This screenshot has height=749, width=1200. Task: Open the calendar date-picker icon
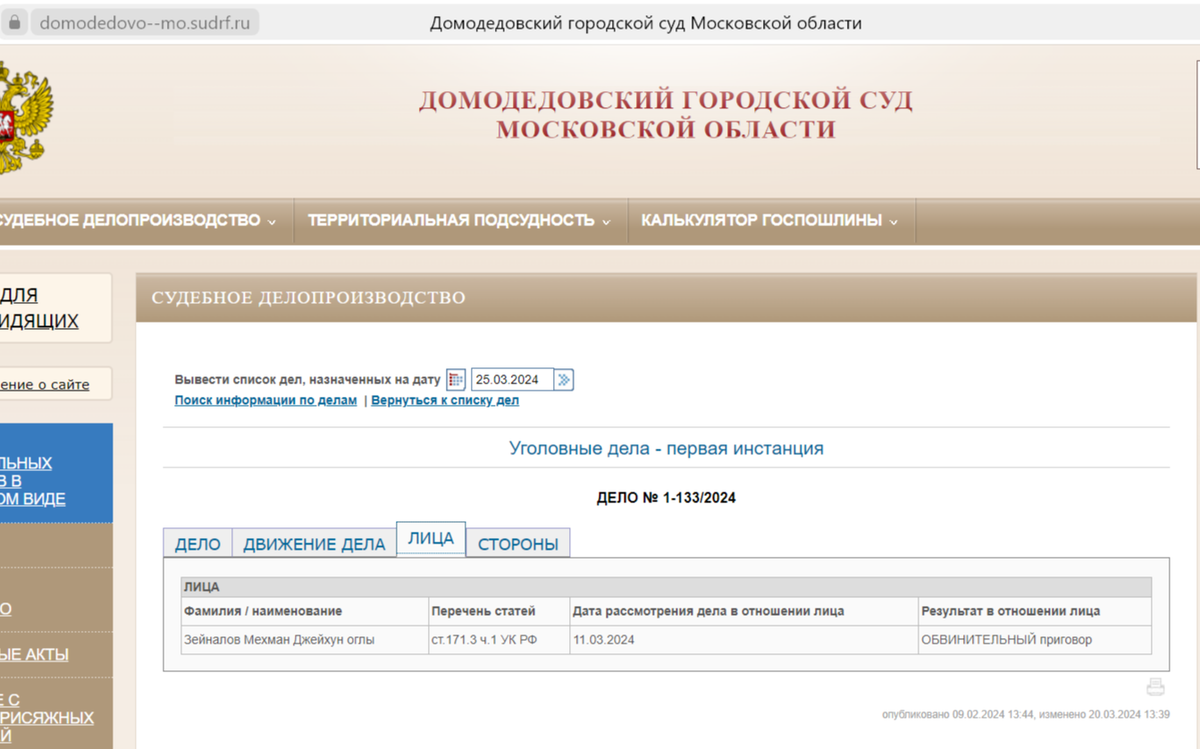[455, 379]
